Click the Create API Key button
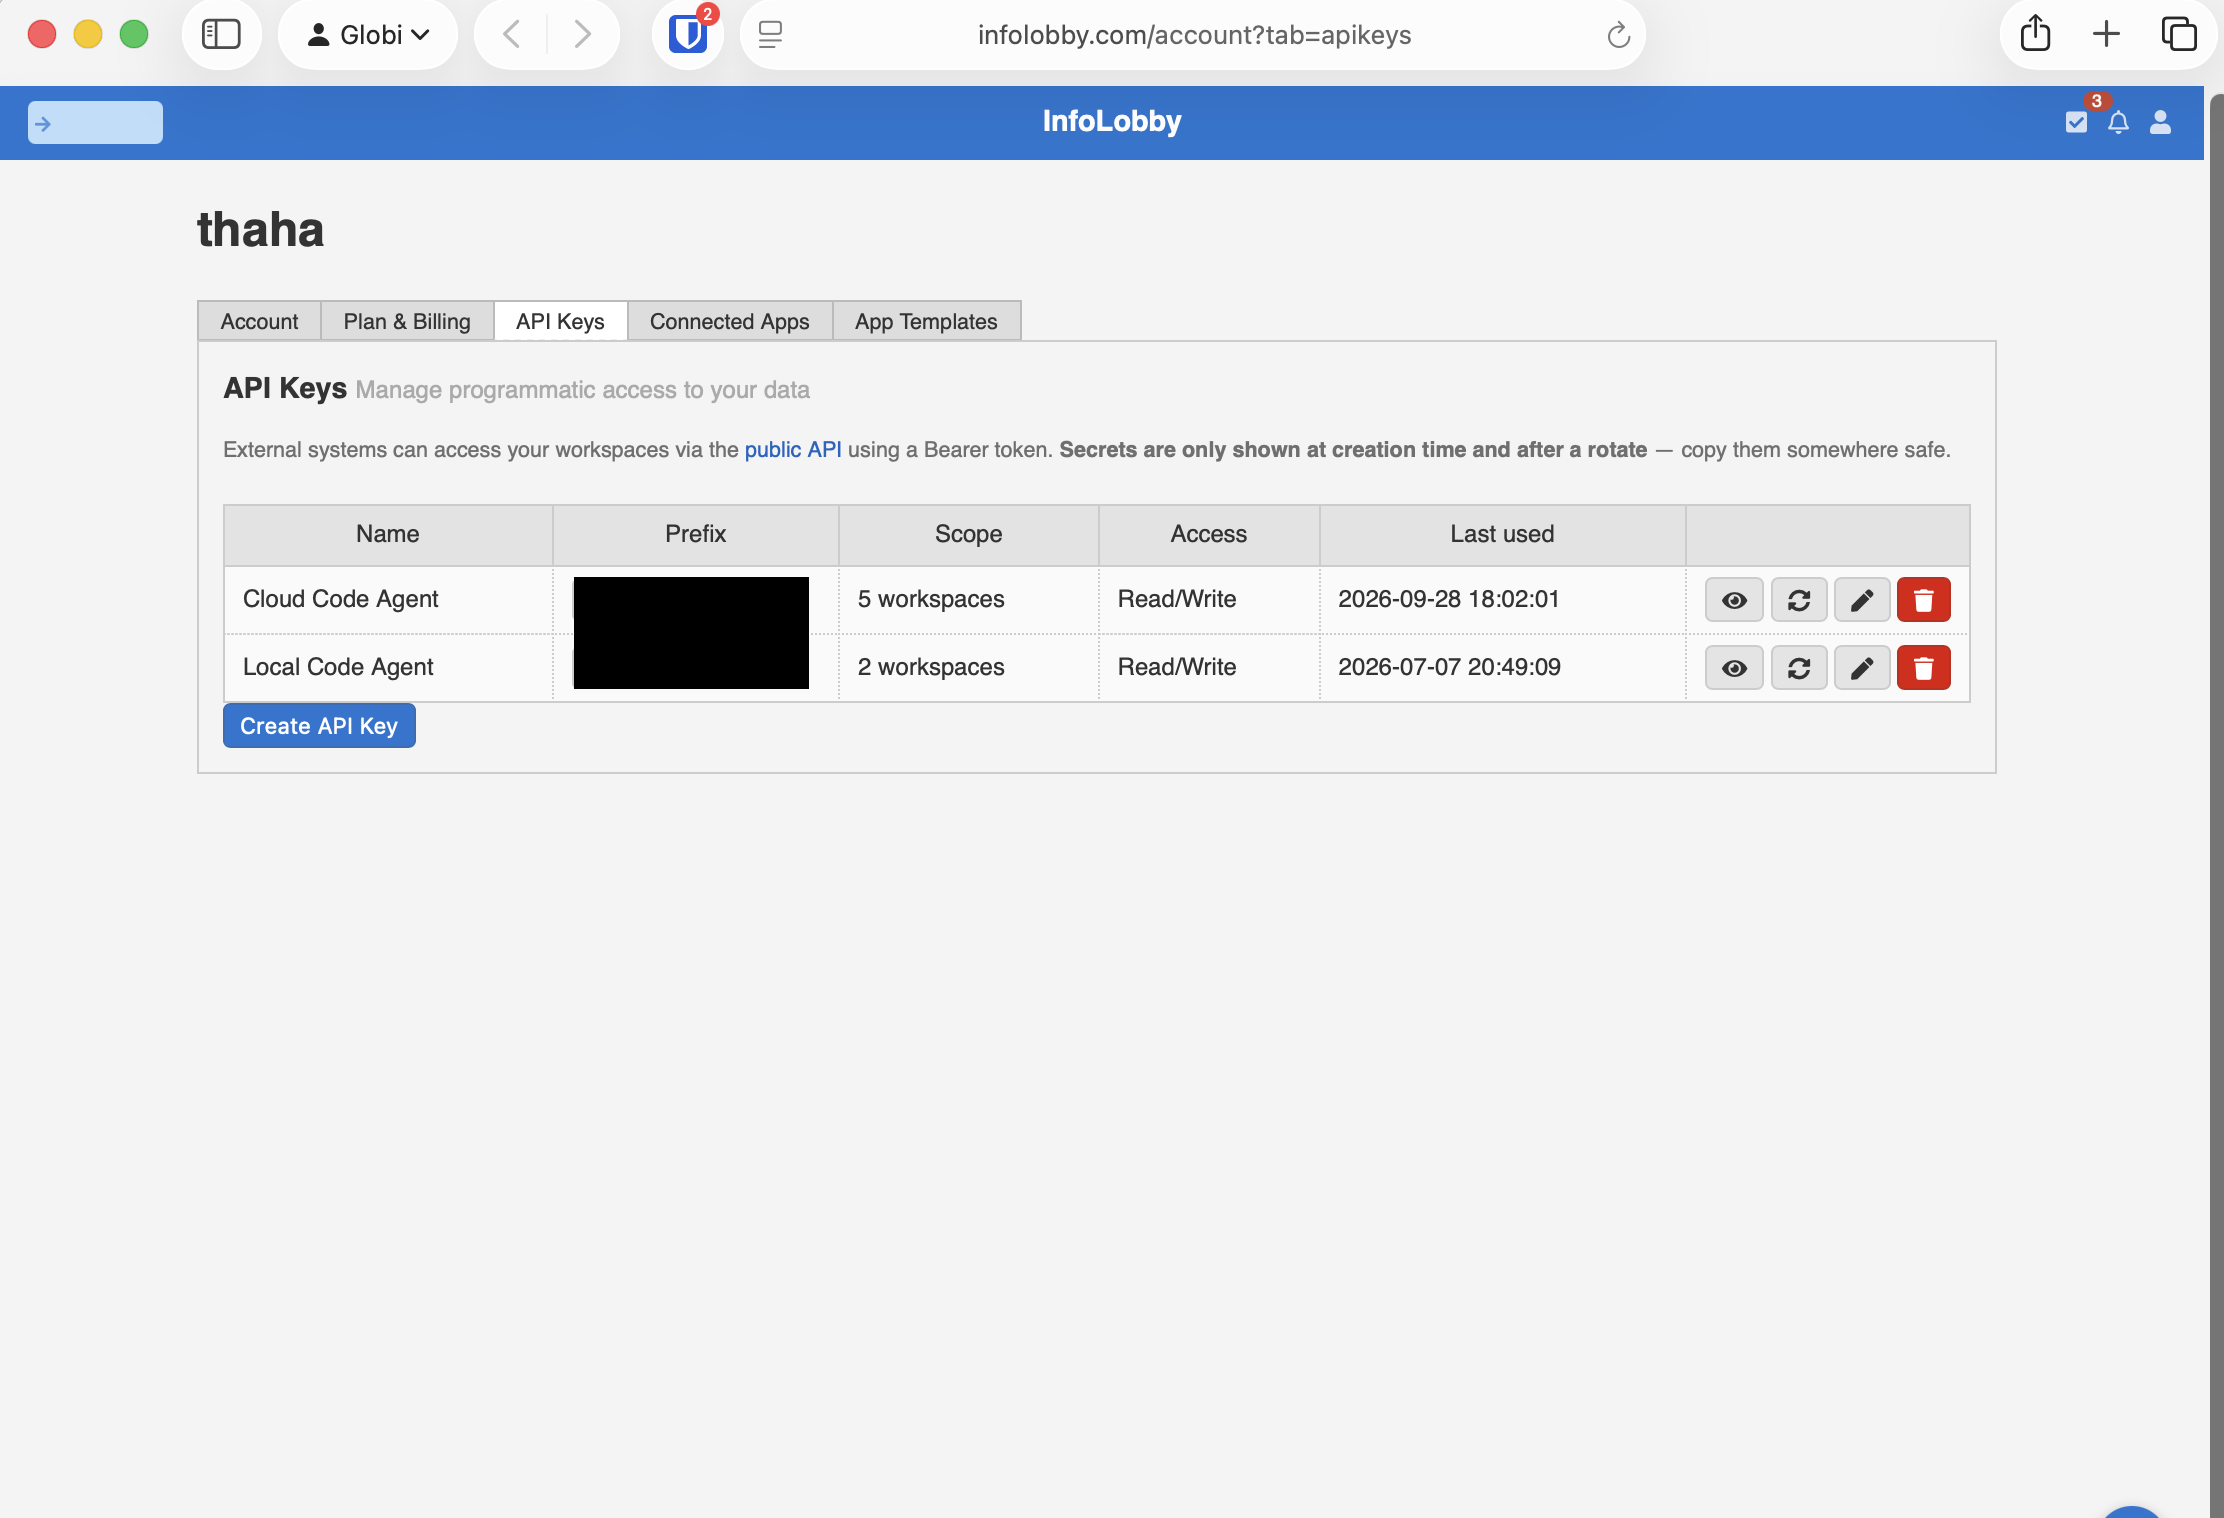Viewport: 2224px width, 1518px height. pos(319,726)
